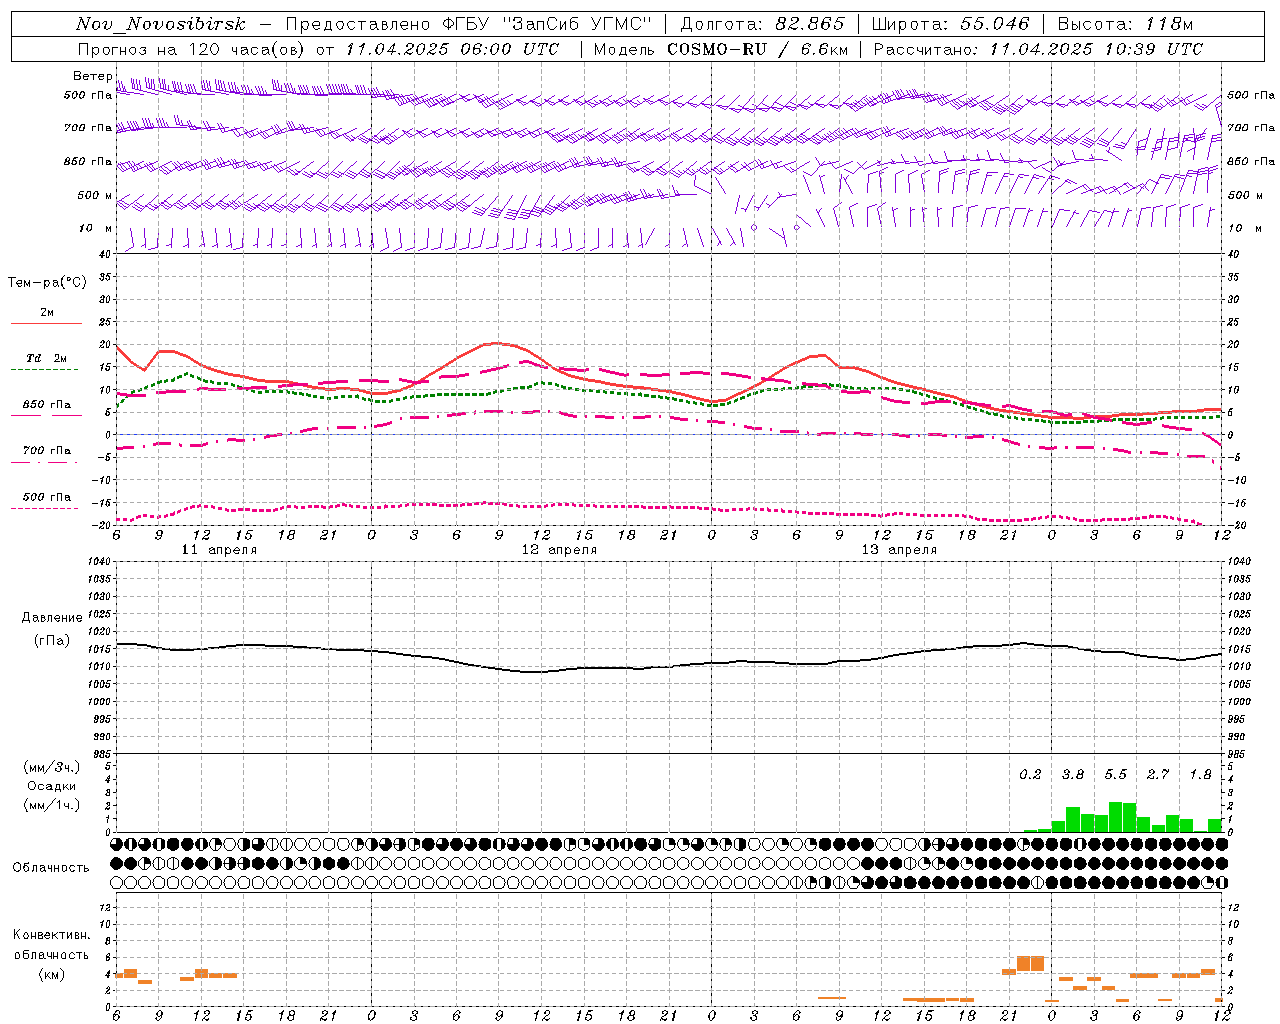Click the 0.2 precipitation total value
This screenshot has width=1280, height=1024.
pos(1030,775)
